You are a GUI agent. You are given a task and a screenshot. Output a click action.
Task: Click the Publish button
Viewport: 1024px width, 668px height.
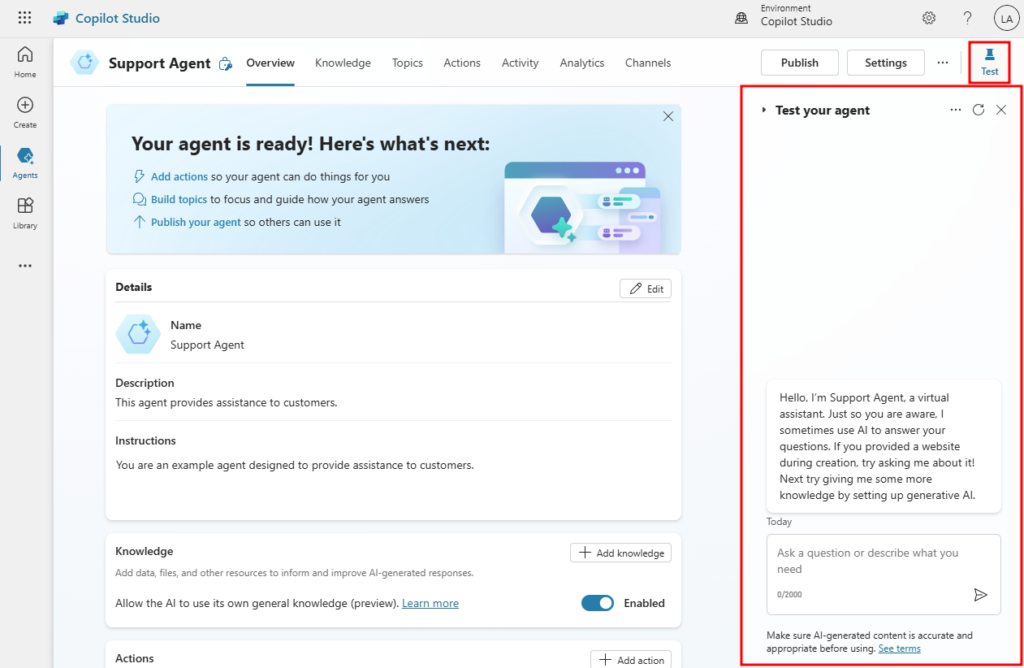pyautogui.click(x=799, y=63)
